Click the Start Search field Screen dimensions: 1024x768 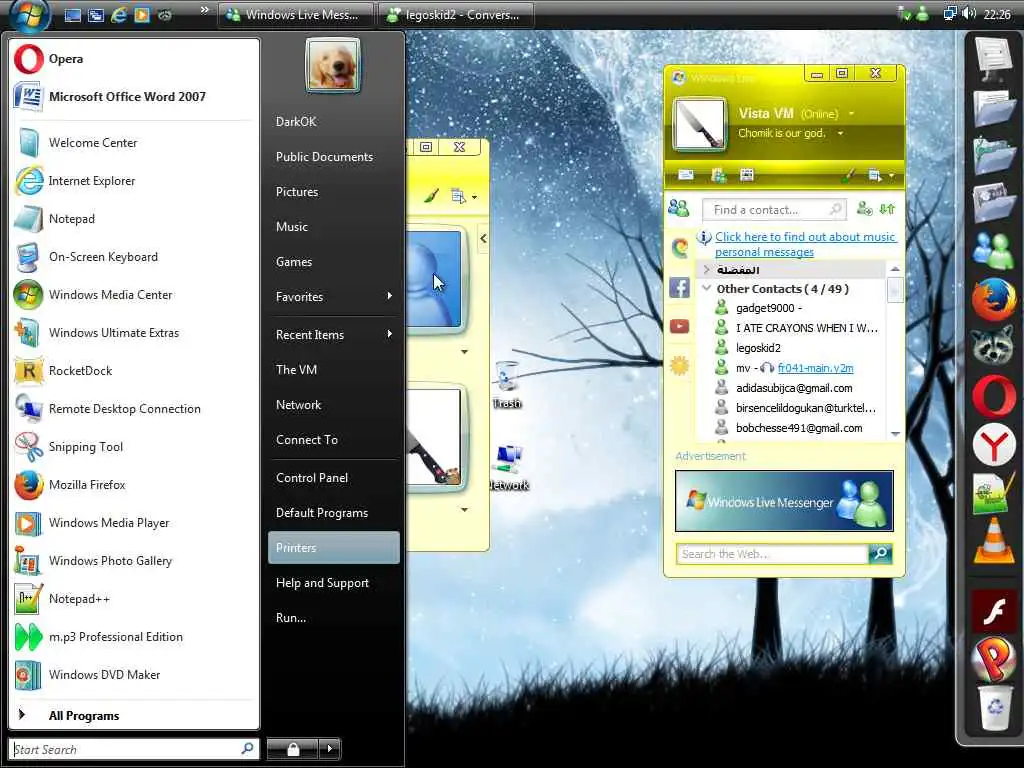[x=127, y=749]
